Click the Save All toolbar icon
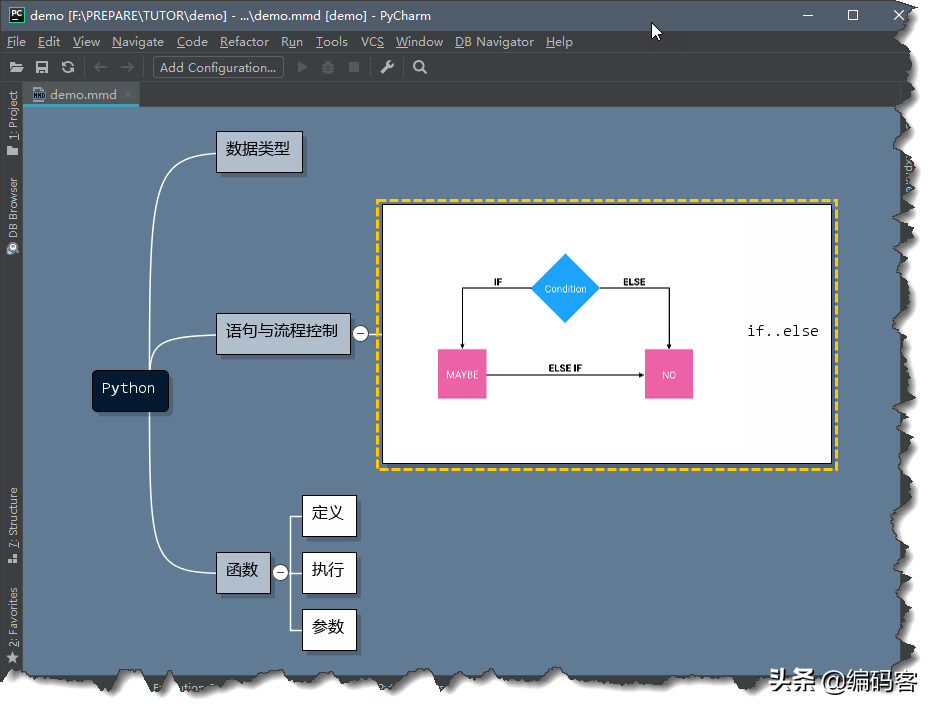Image resolution: width=938 pixels, height=713 pixels. (x=42, y=67)
